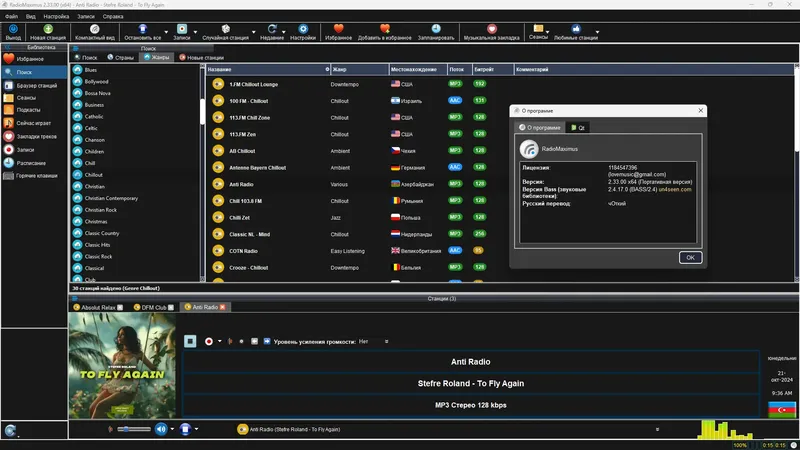Switch to the DFM Club station tab

tap(154, 307)
